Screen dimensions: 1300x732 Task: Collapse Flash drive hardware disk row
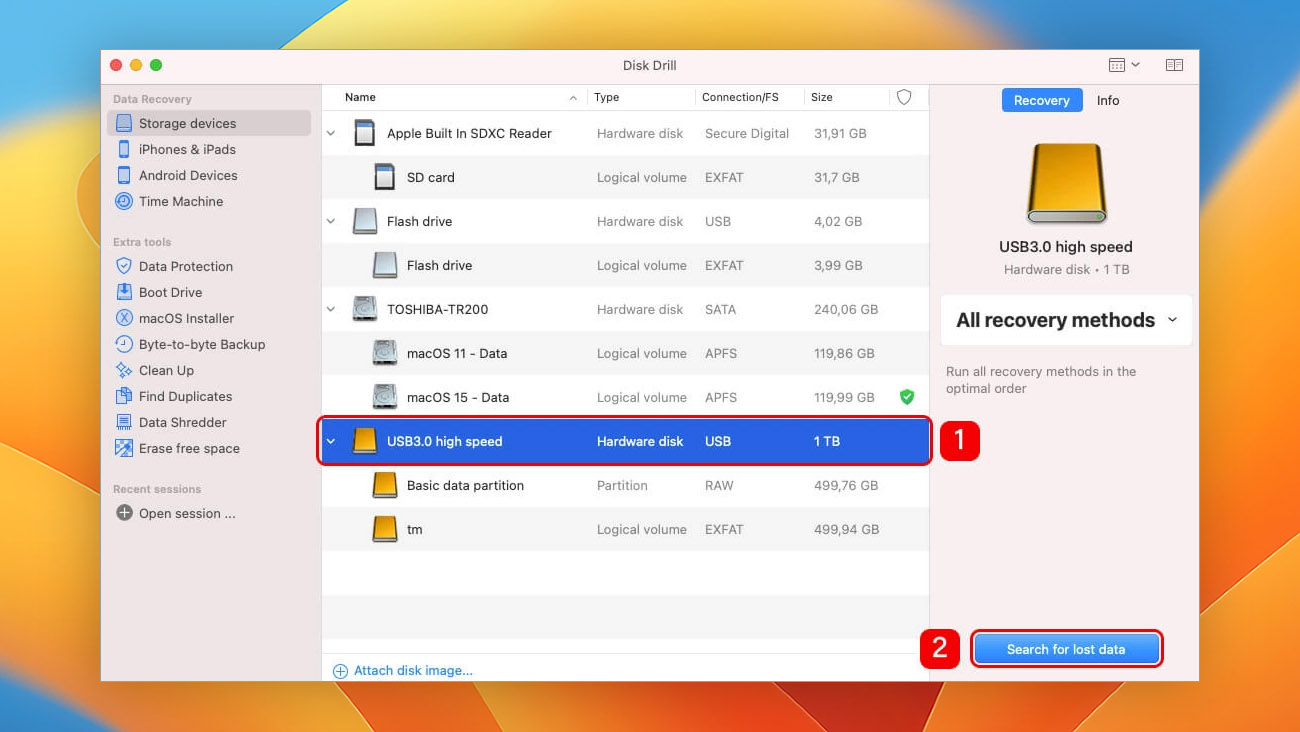(x=331, y=221)
